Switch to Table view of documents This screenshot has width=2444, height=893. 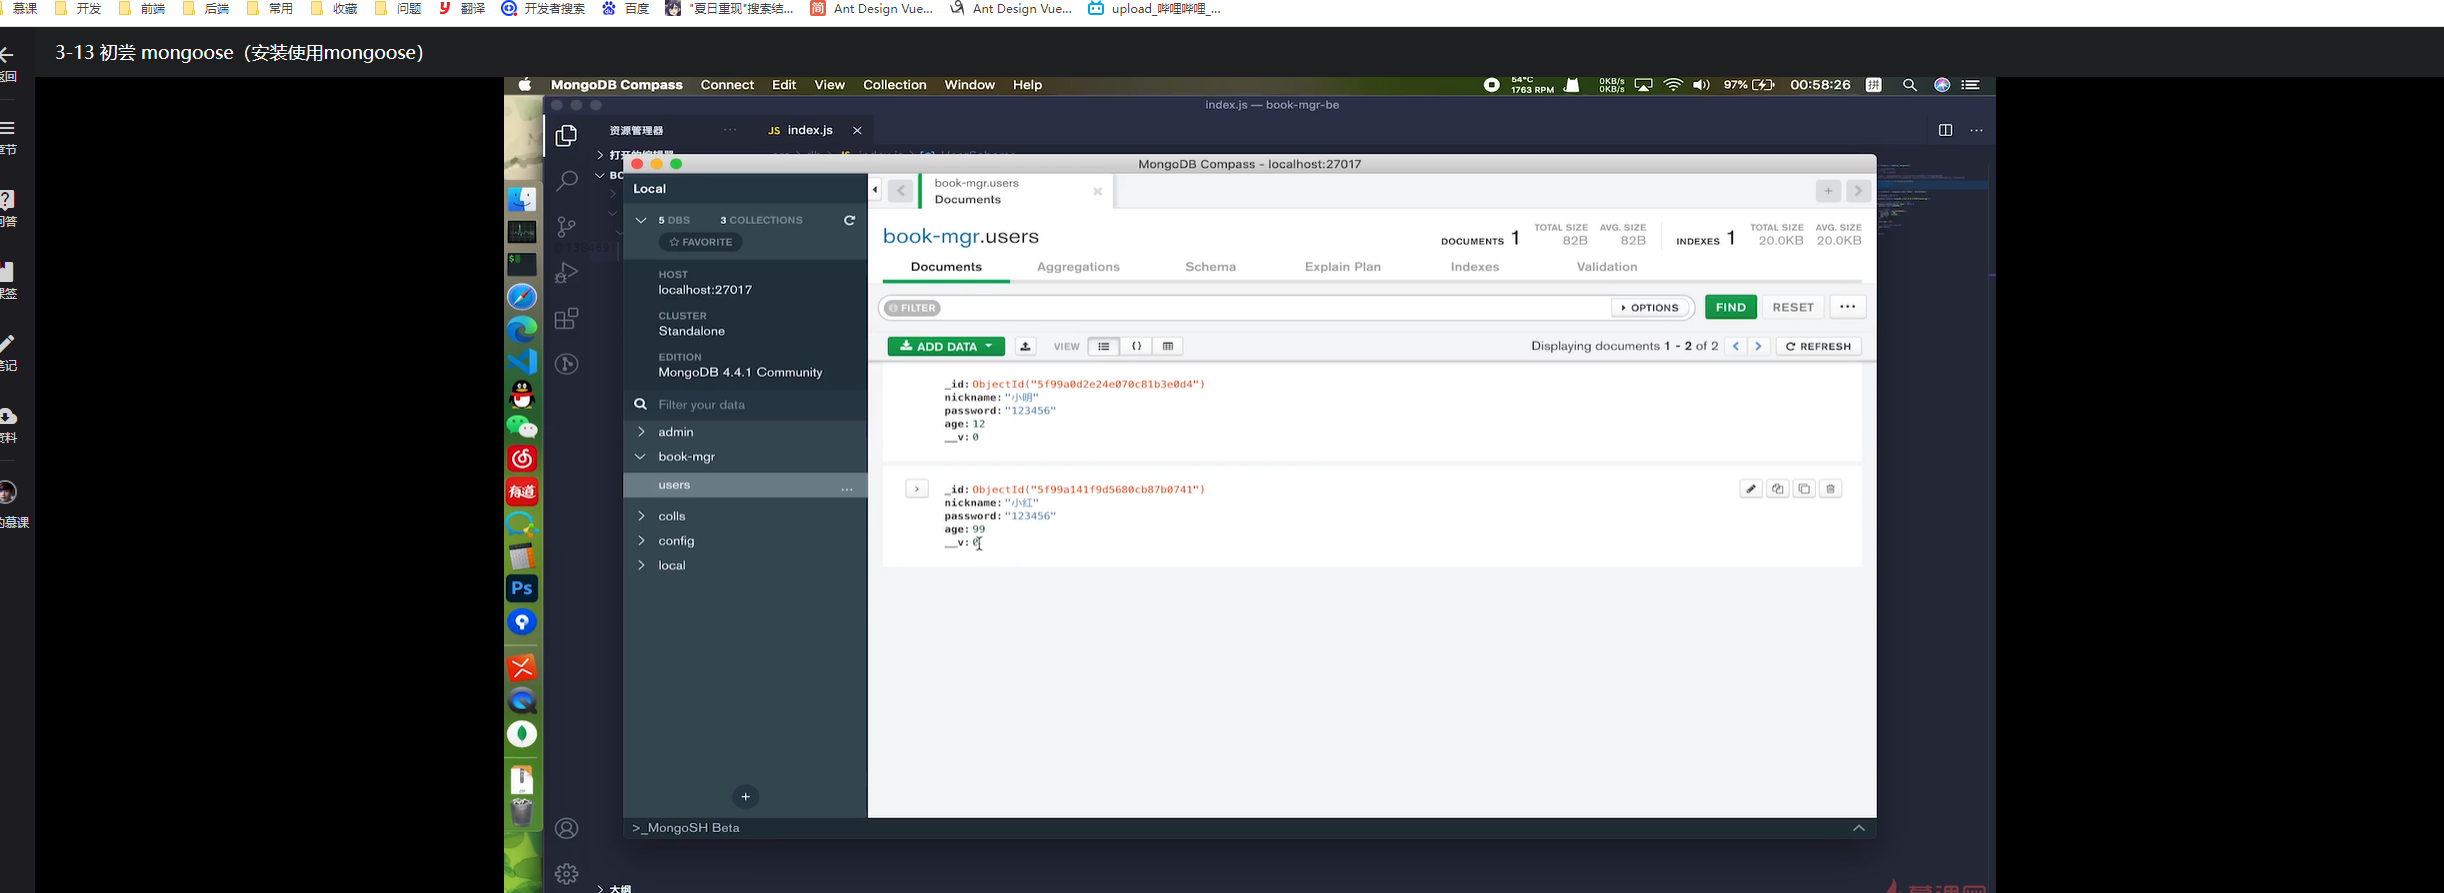(1168, 346)
